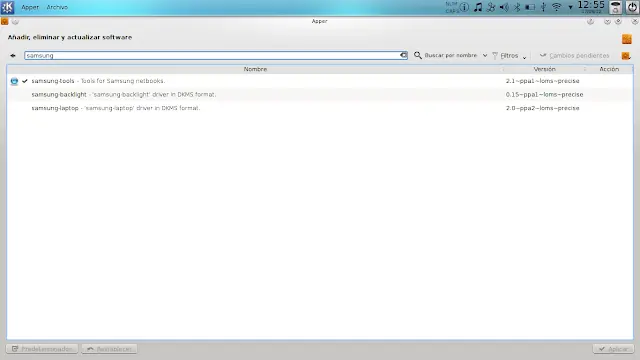
Task: Select the samsung-tools package row
Action: click(320, 81)
